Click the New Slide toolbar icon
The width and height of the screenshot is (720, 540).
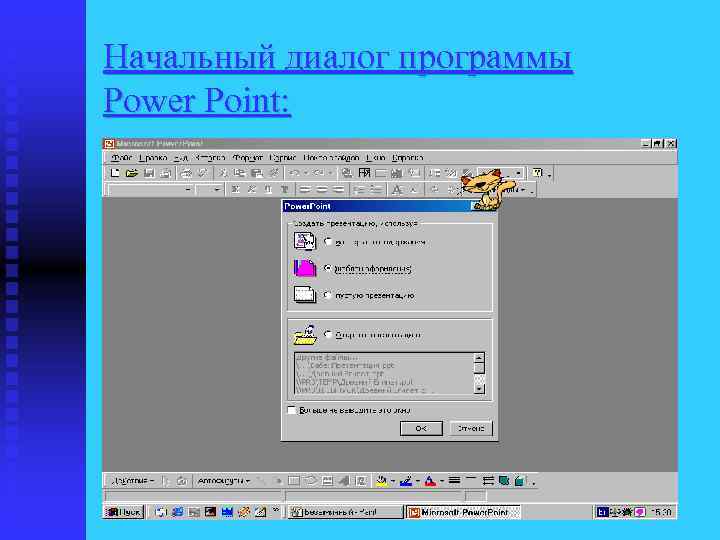[x=414, y=173]
